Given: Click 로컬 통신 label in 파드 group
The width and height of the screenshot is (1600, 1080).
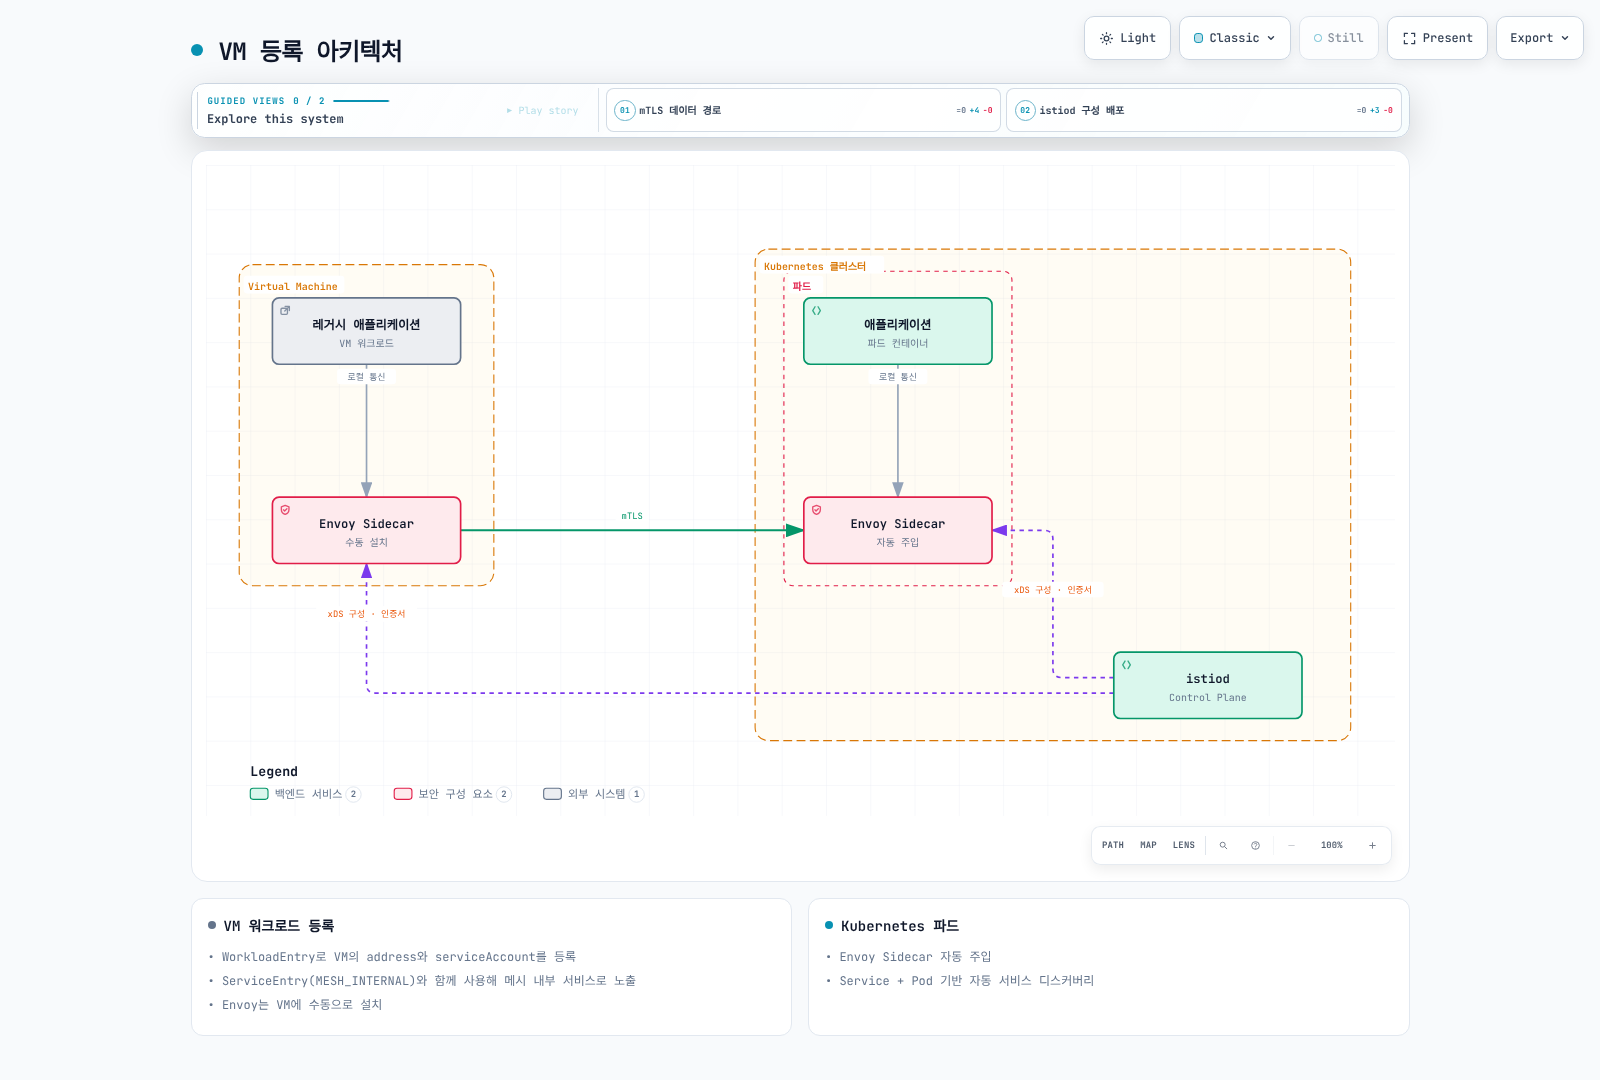Looking at the screenshot, I should click(x=898, y=377).
